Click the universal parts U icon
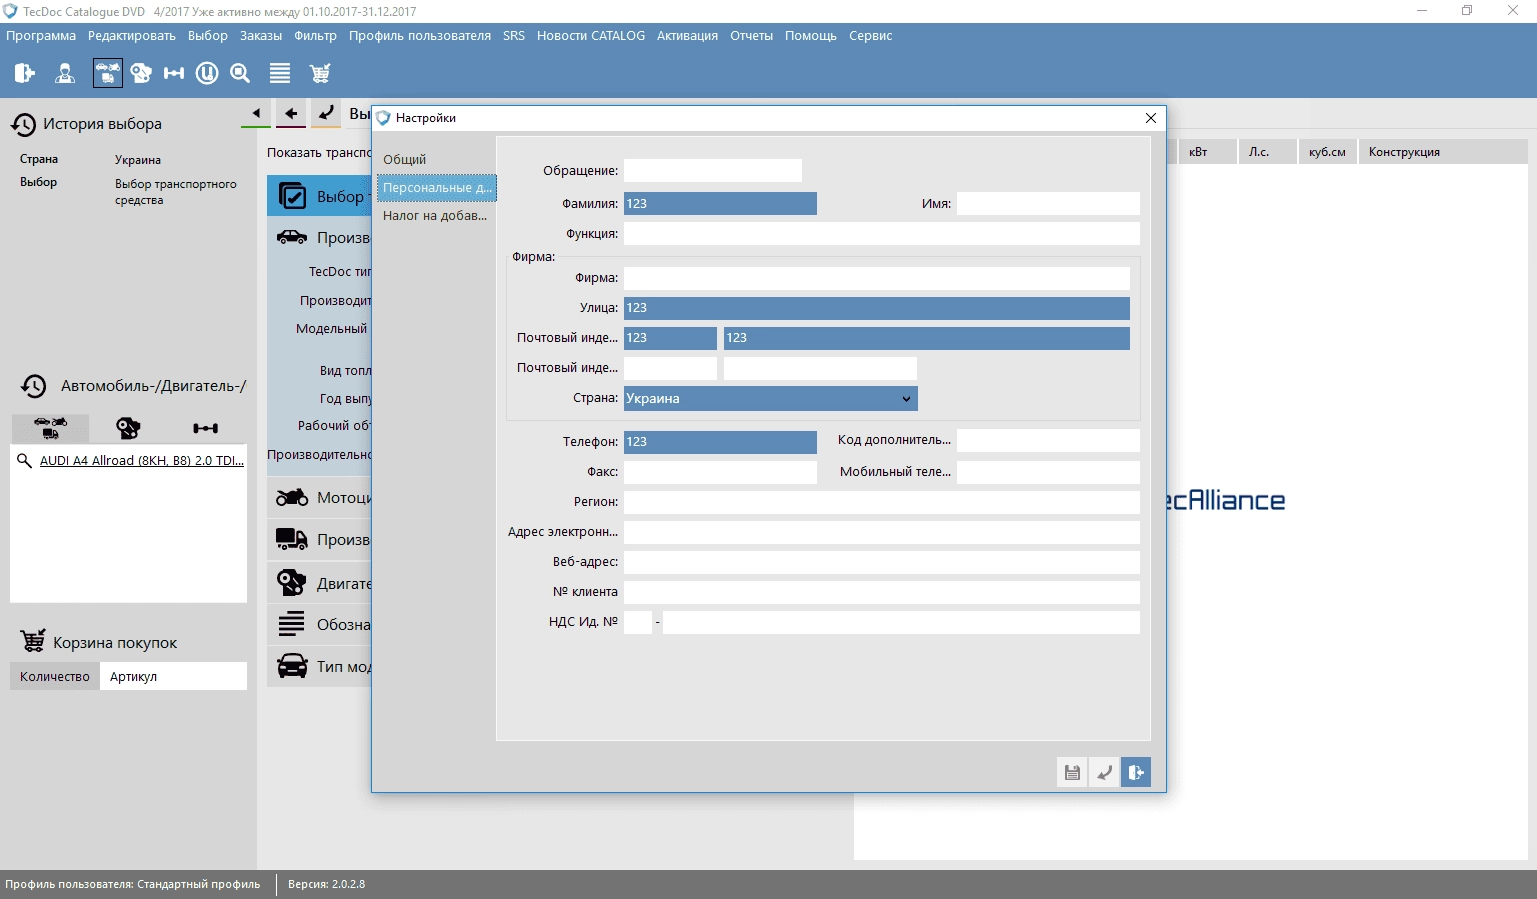Screen dimensions: 1537x899 (207, 73)
